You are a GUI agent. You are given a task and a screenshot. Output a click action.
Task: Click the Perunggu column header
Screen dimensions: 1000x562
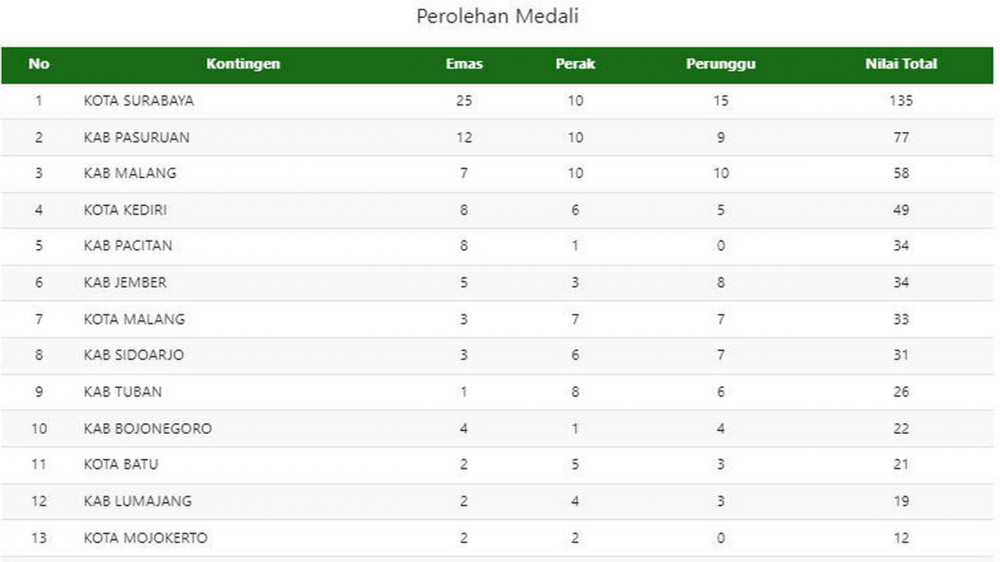tap(721, 64)
